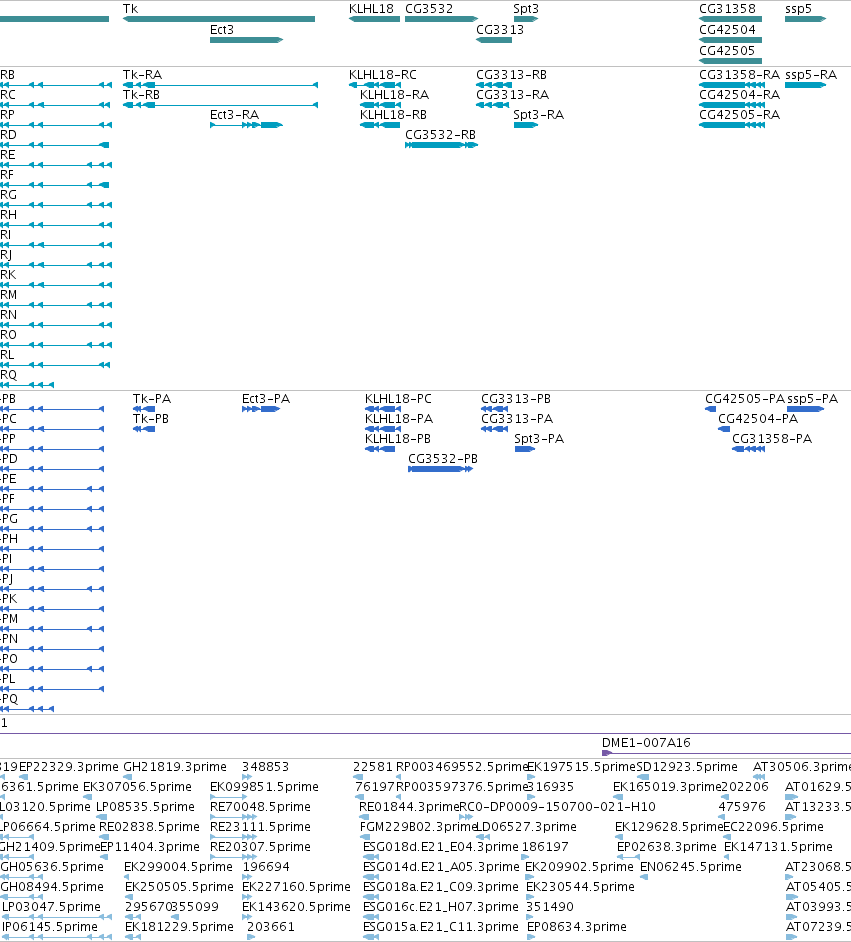Select the RP003469552.5prime EST label
The height and width of the screenshot is (942, 851).
(x=461, y=767)
